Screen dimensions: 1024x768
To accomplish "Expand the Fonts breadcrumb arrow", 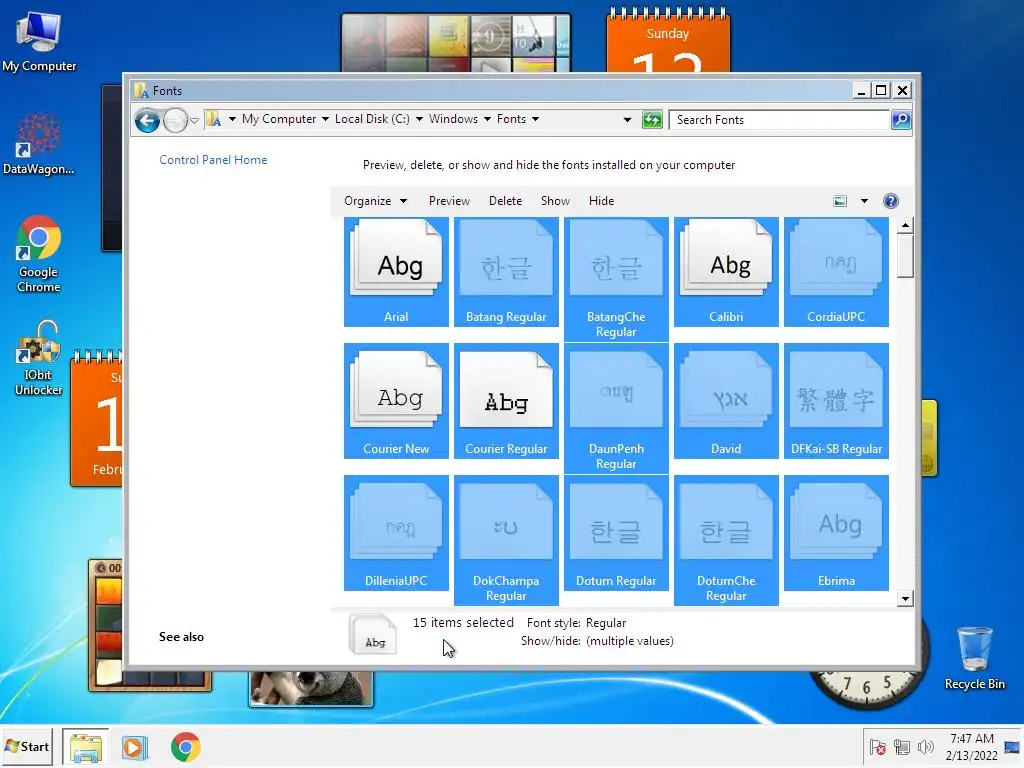I will point(536,120).
